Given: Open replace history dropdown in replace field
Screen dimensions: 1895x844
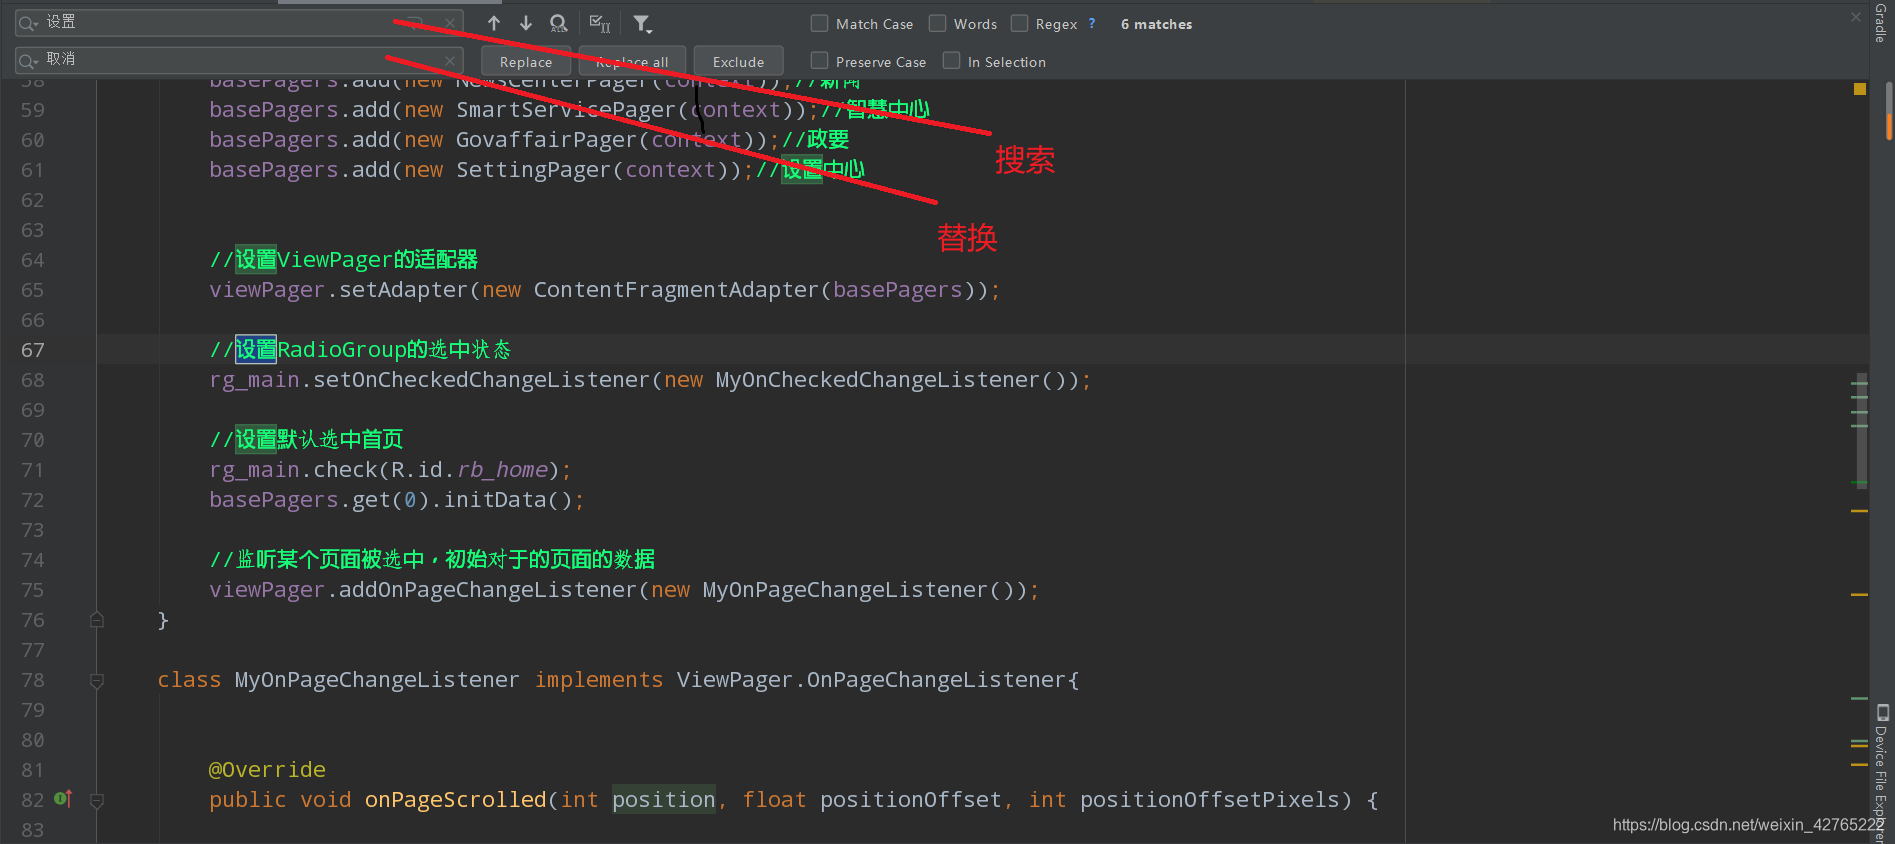Looking at the screenshot, I should click(28, 61).
